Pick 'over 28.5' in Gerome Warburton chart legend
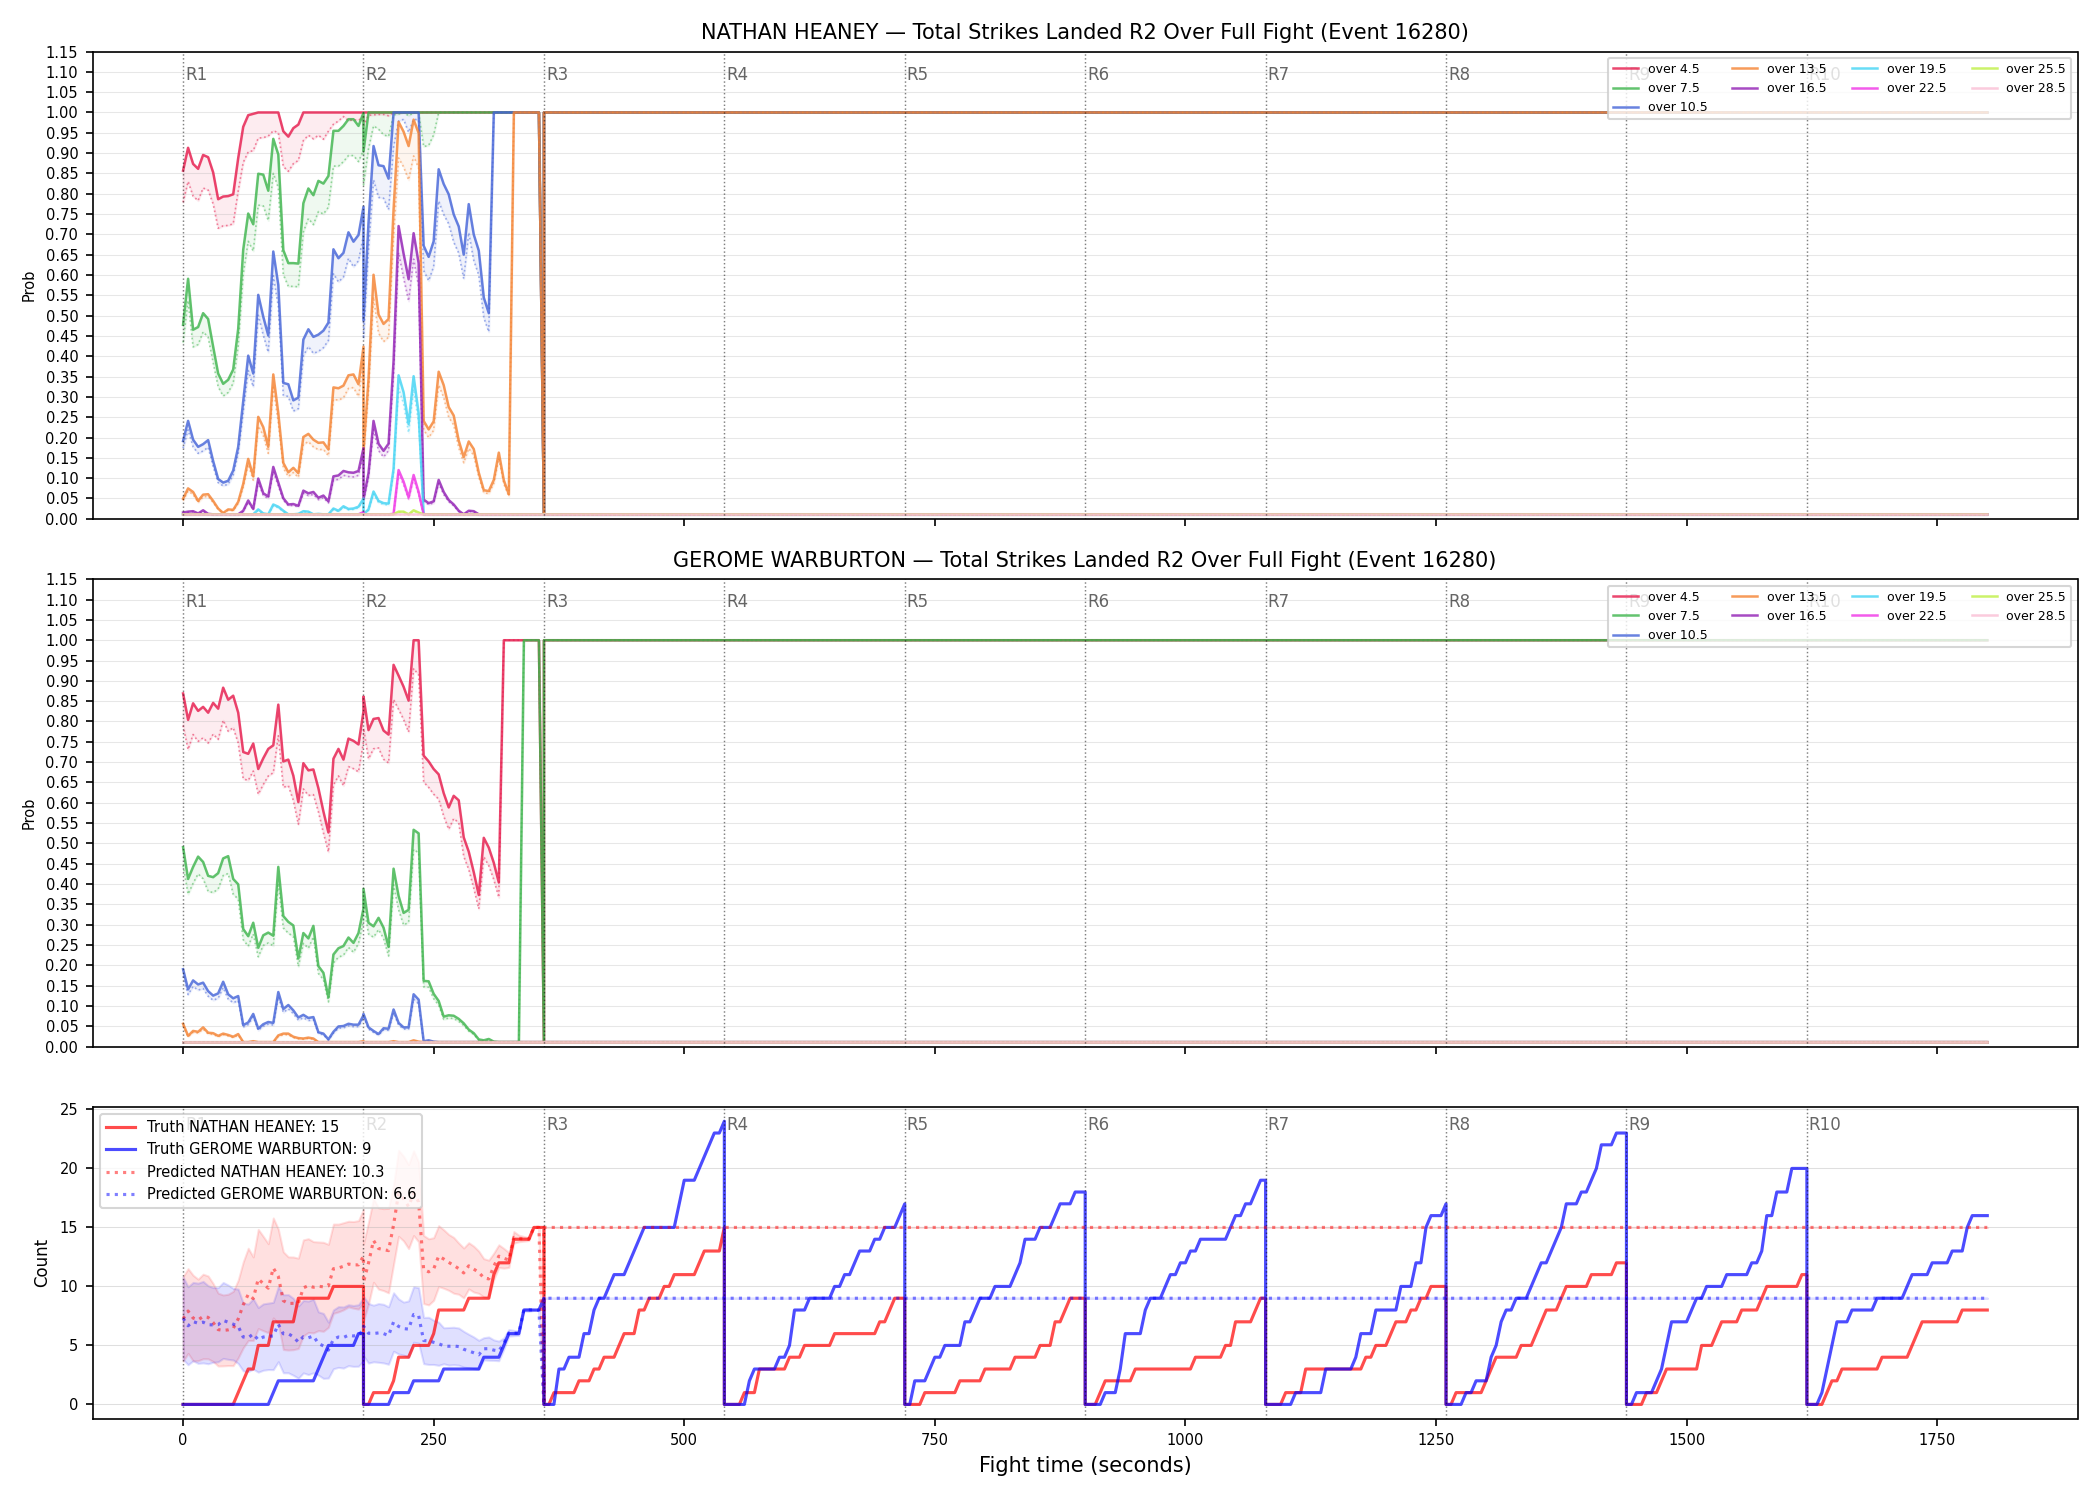 (x=2018, y=616)
